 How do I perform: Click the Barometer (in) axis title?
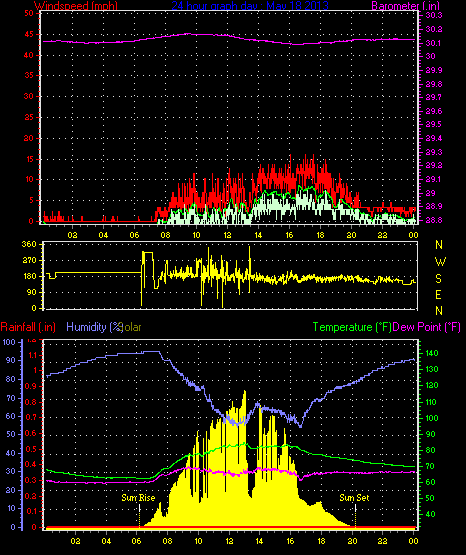(405, 5)
